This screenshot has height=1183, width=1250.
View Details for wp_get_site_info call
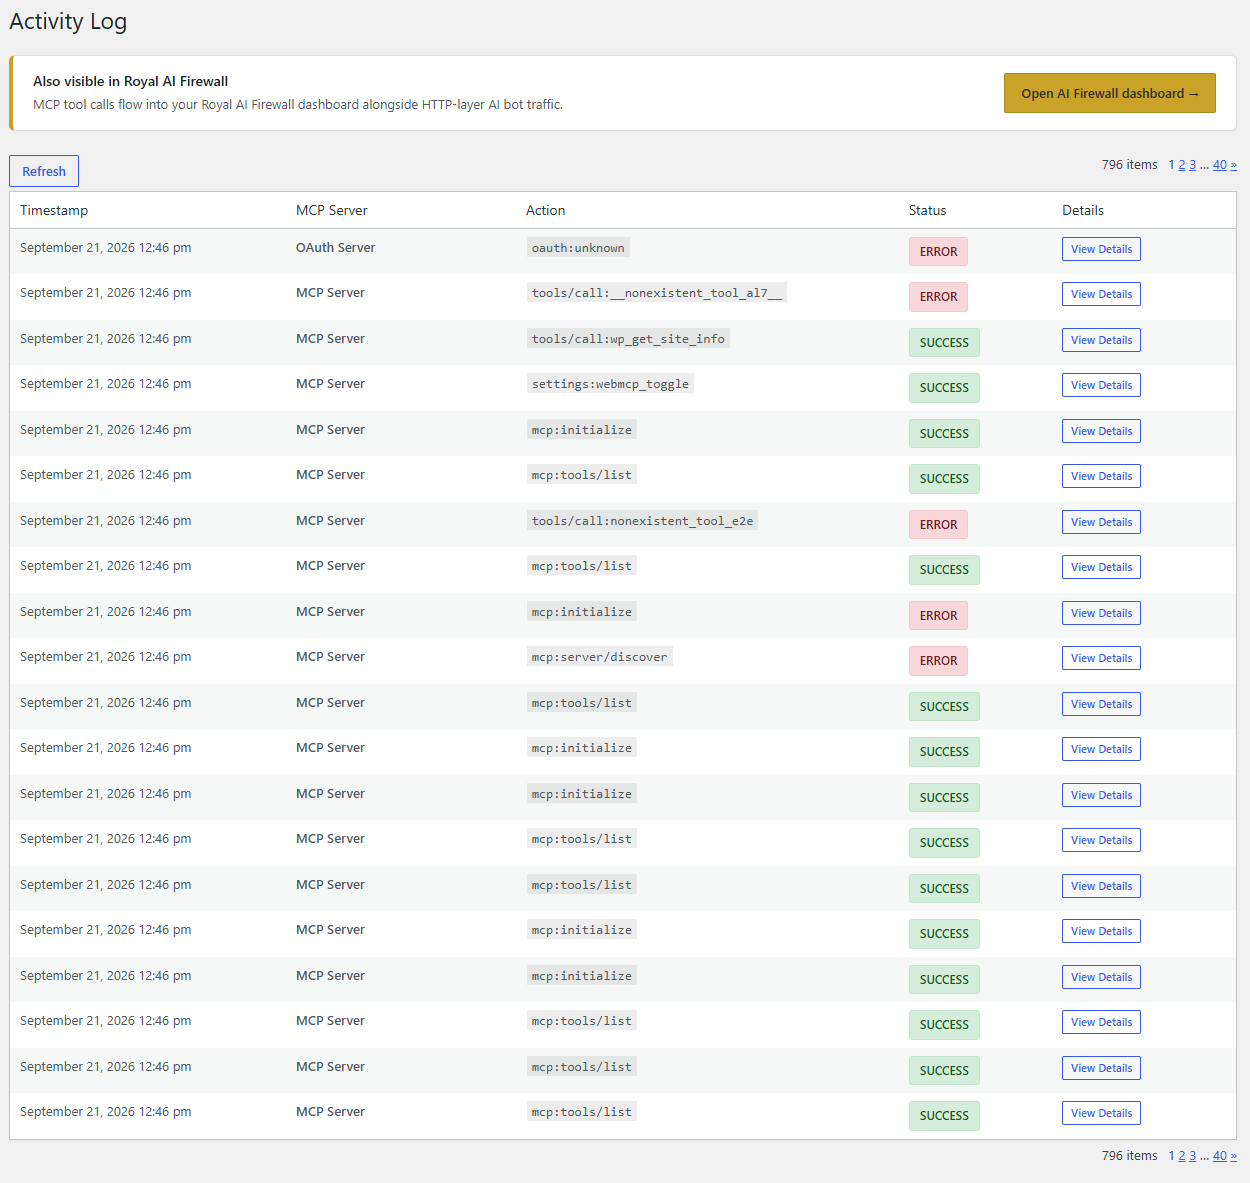point(1101,340)
